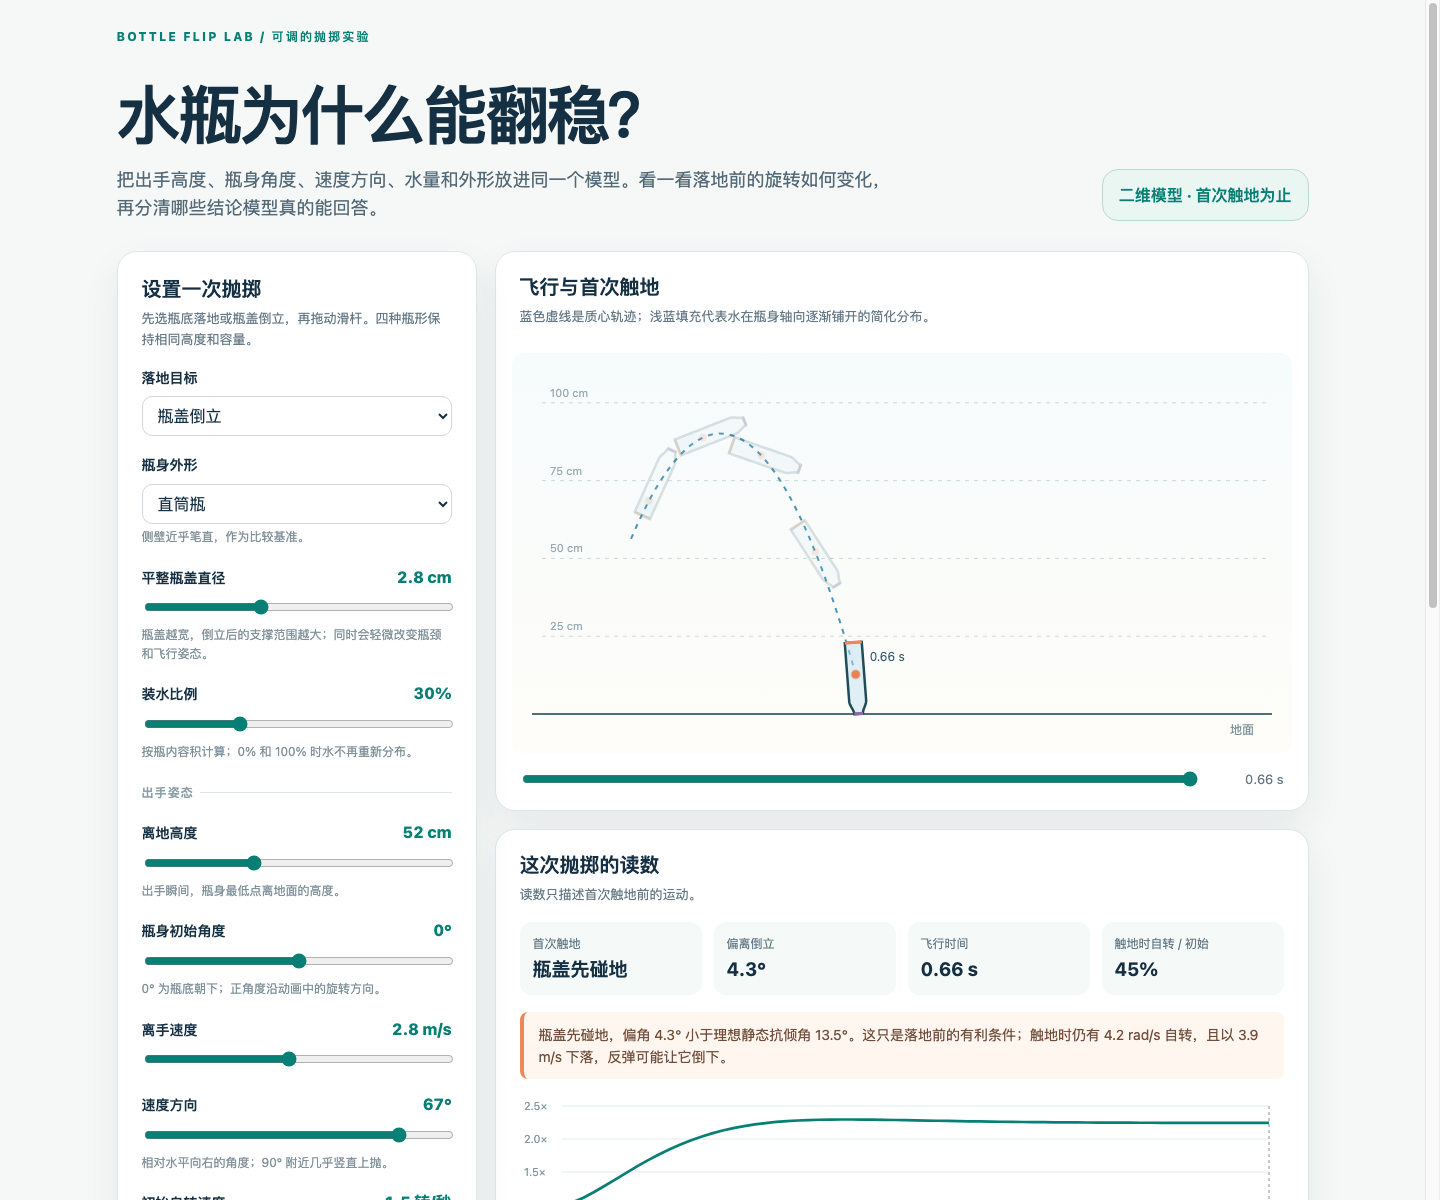Open the 瓶身外形 dropdown showing 直筒瓶

[297, 504]
